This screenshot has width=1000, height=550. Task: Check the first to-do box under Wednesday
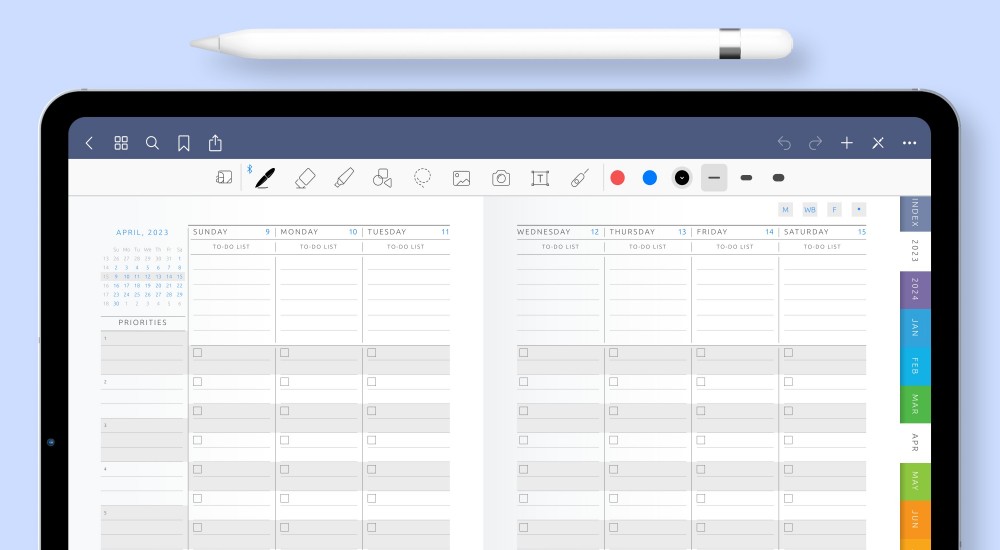[524, 352]
